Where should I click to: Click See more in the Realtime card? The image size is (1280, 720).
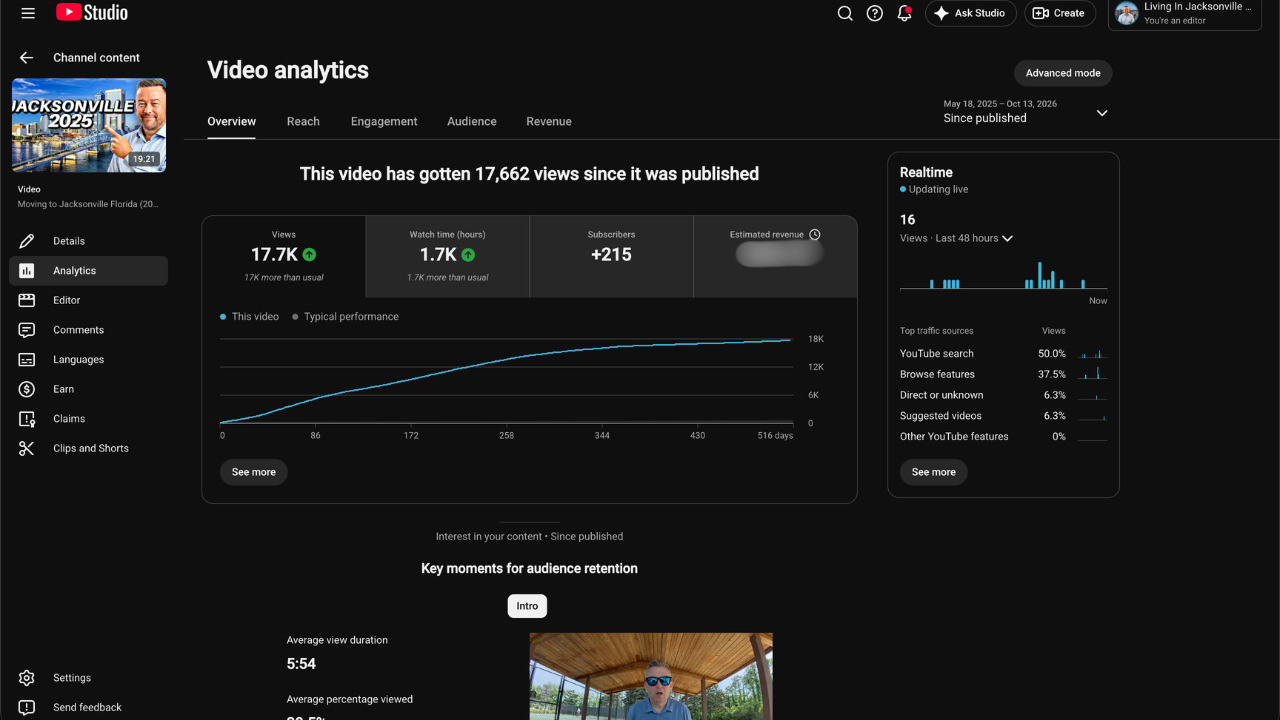pyautogui.click(x=934, y=472)
